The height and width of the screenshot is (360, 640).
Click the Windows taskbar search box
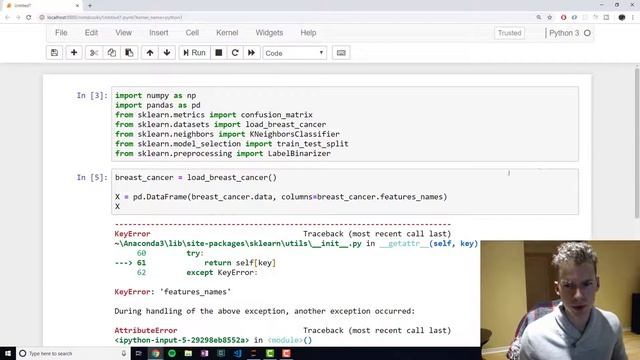click(x=73, y=353)
